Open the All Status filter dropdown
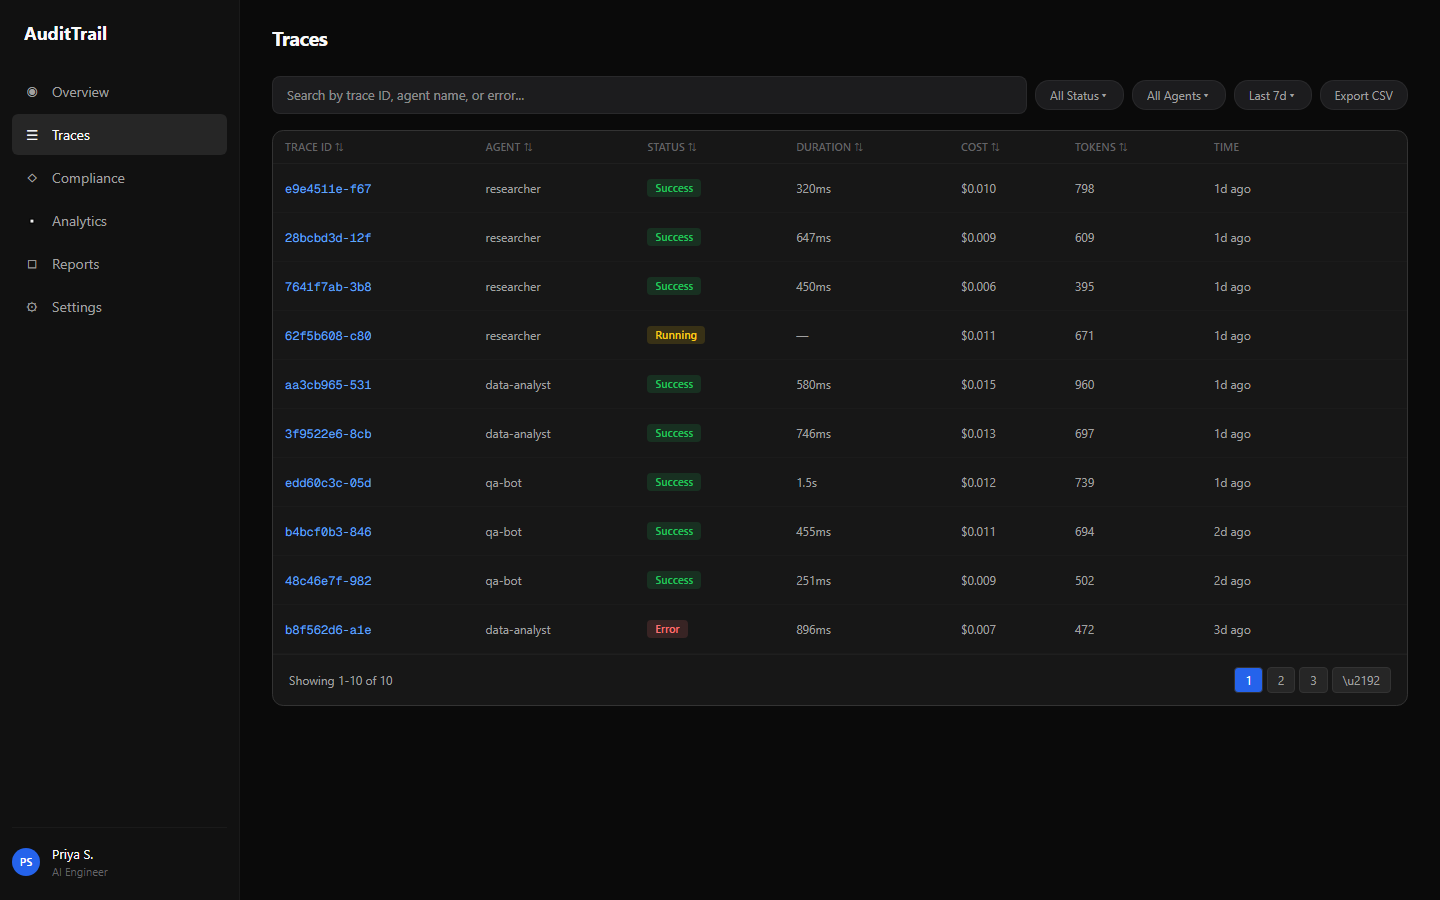Image resolution: width=1440 pixels, height=900 pixels. click(1078, 96)
